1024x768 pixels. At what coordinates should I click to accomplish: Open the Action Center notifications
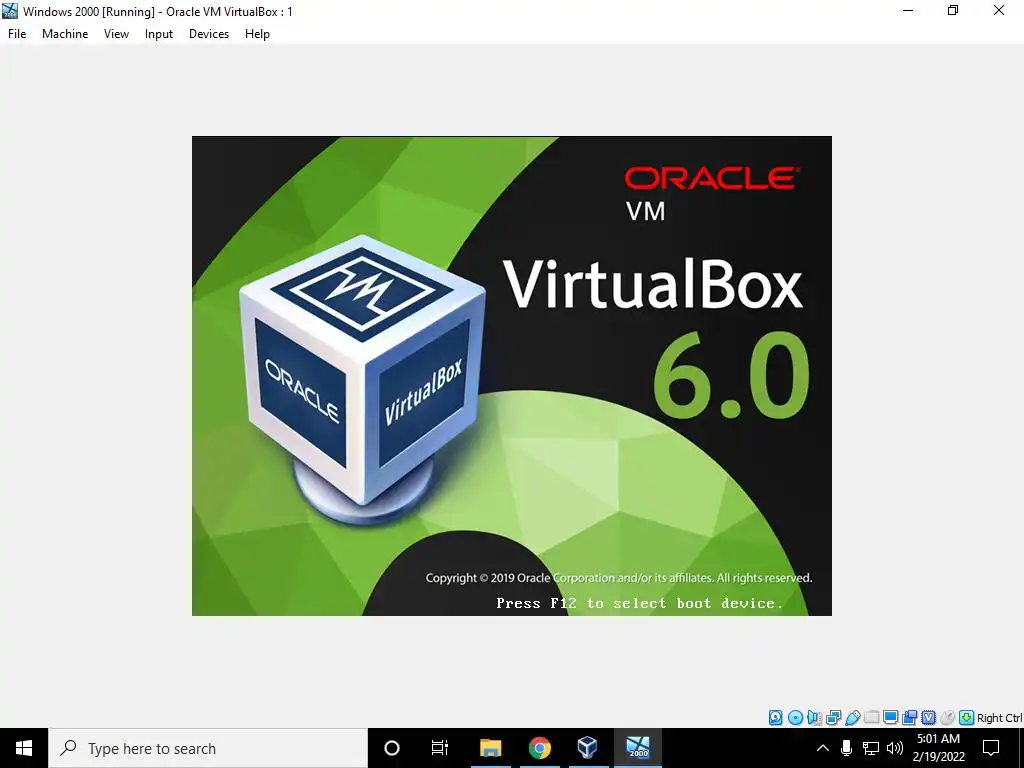[x=991, y=748]
